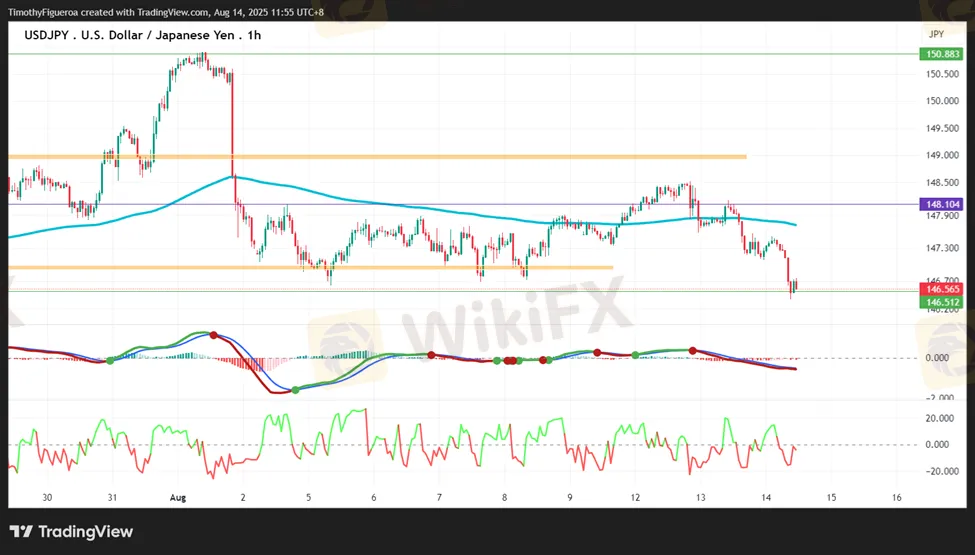Click the 149.000 price scale tick

(x=942, y=155)
